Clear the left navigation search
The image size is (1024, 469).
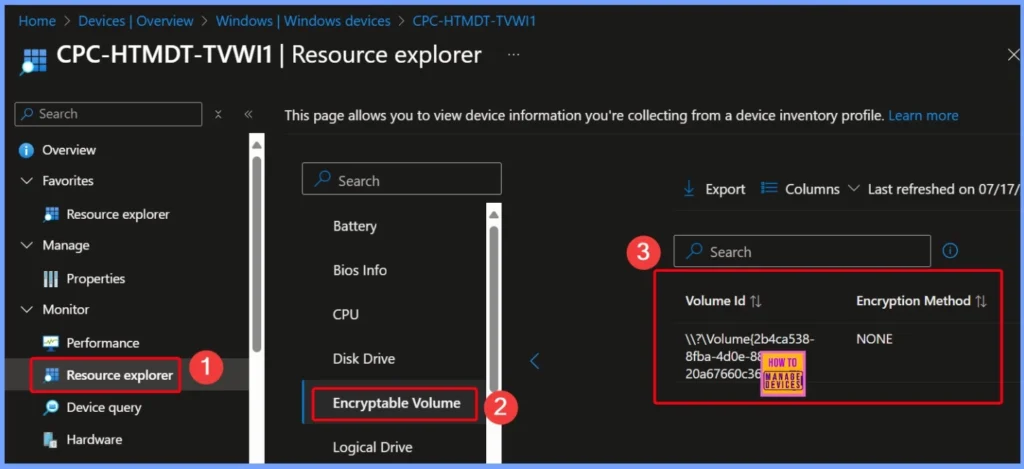tap(218, 114)
